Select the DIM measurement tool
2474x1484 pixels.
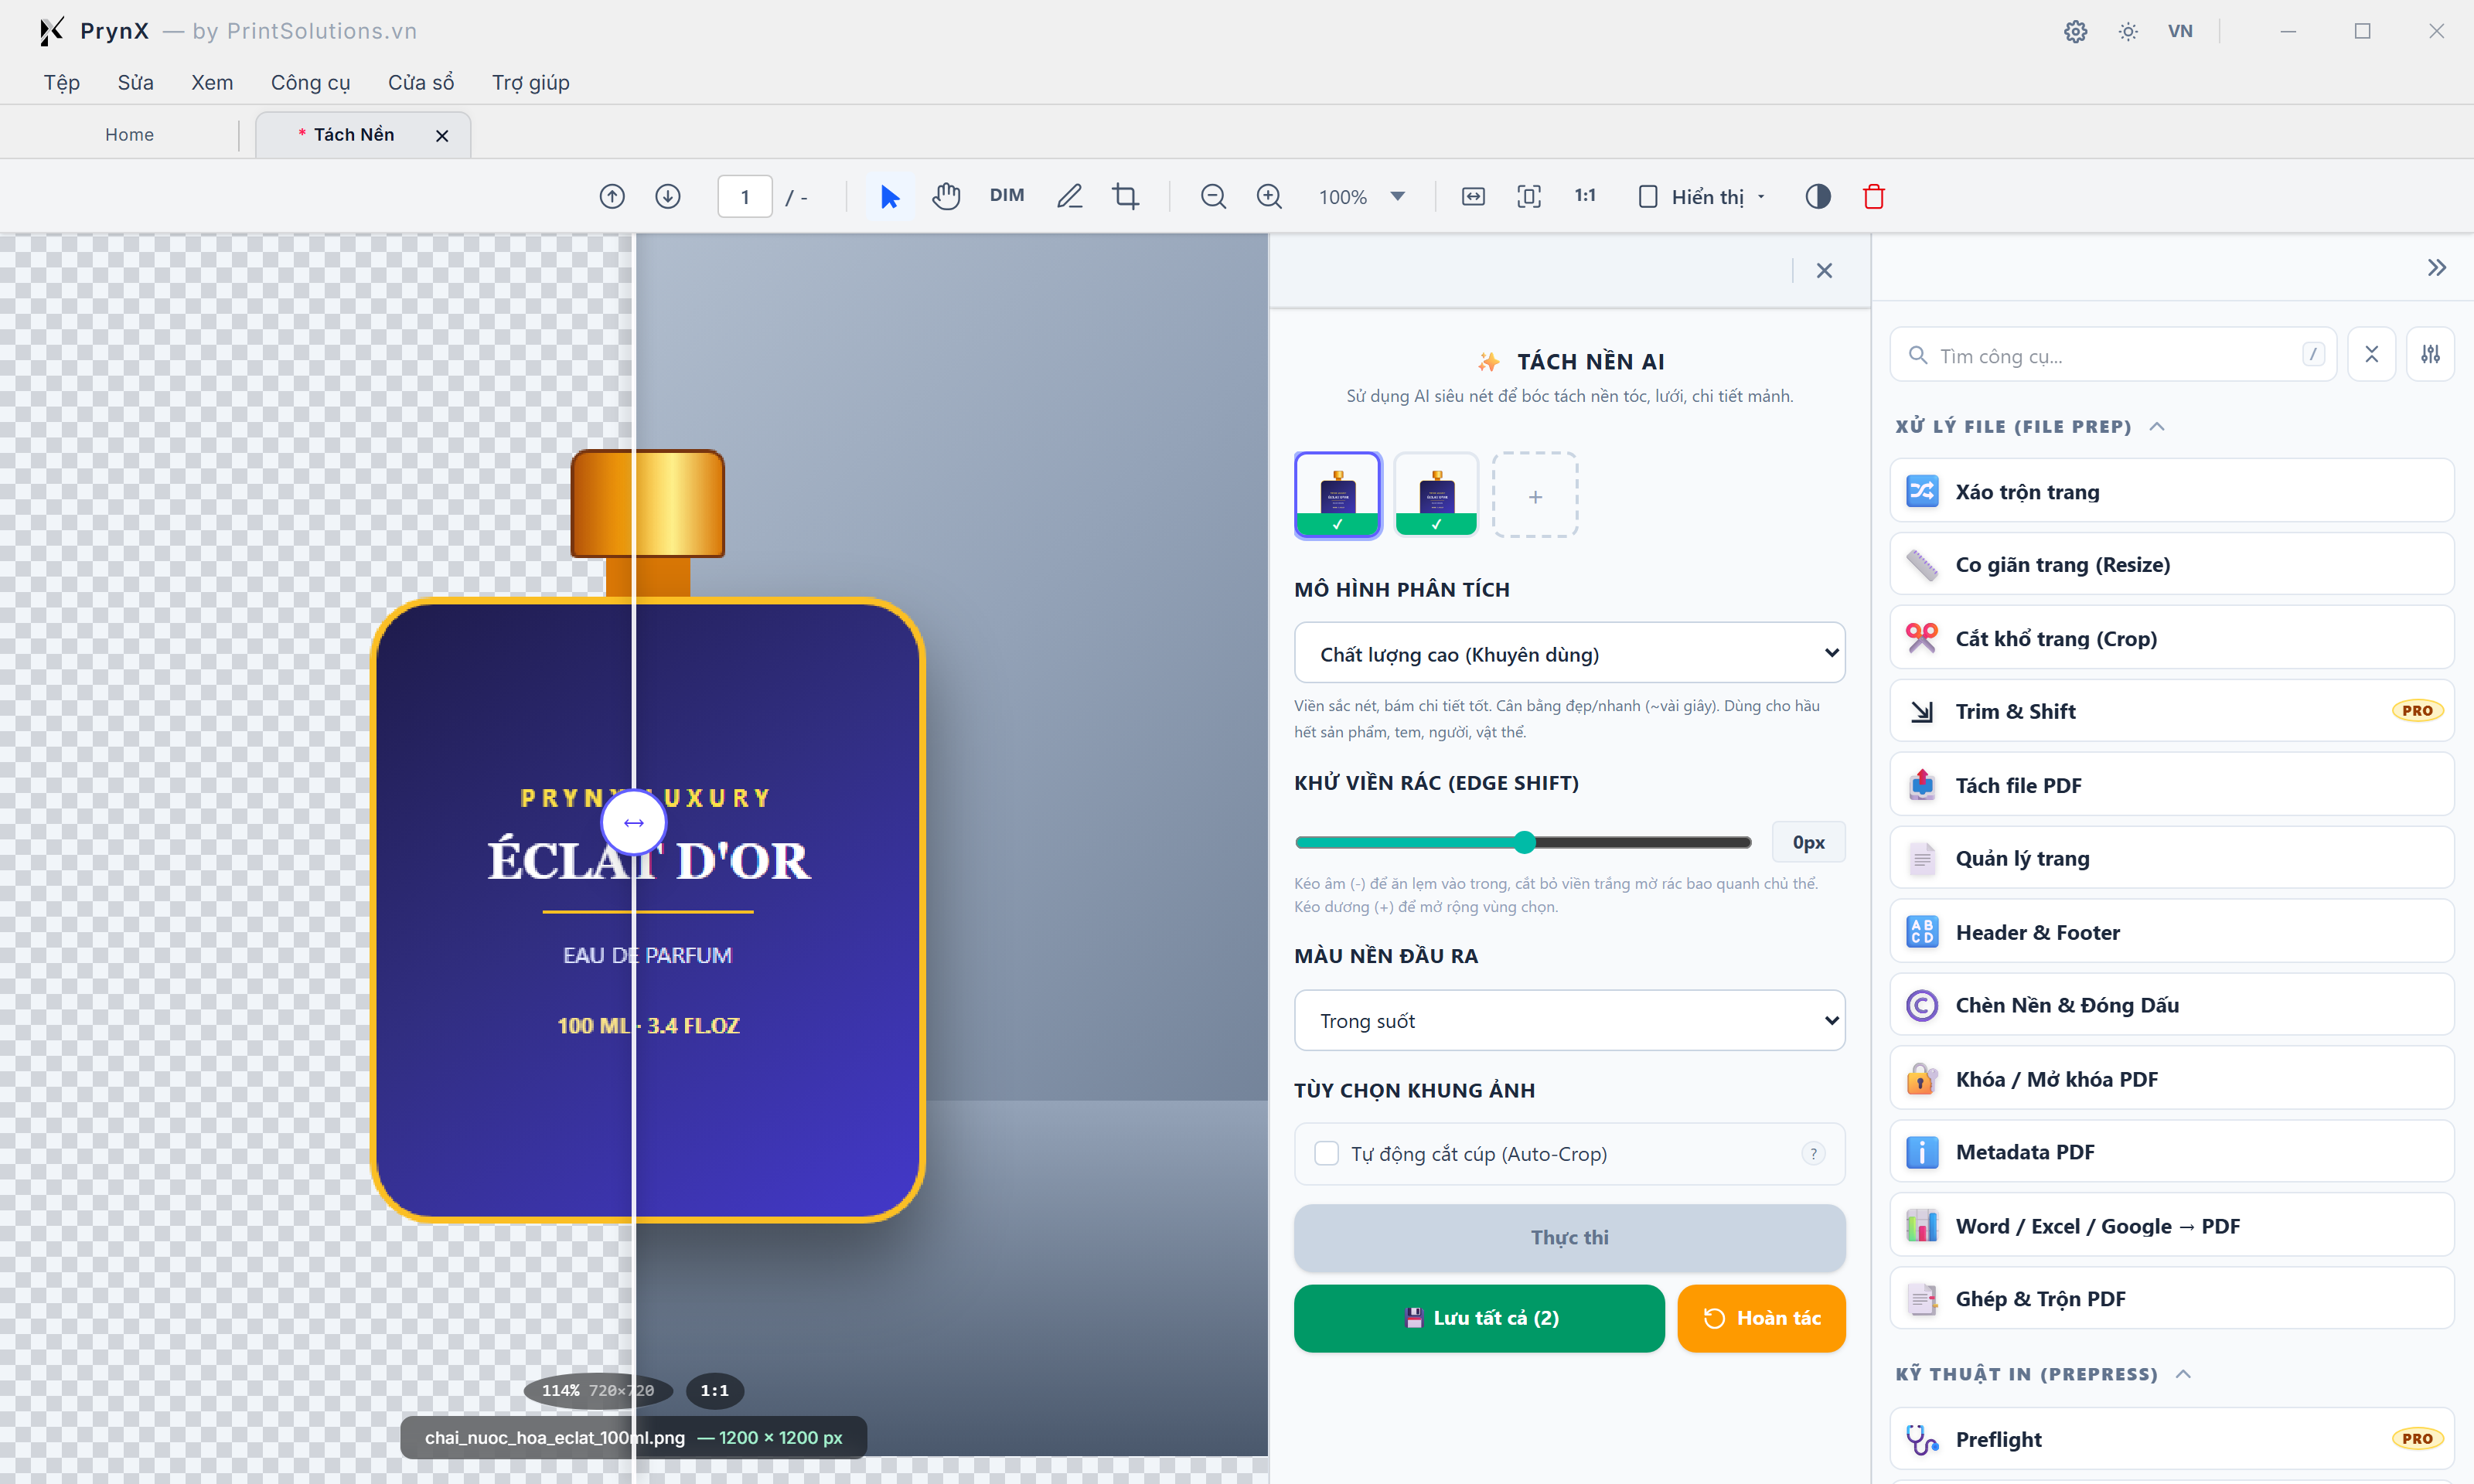click(x=1007, y=195)
